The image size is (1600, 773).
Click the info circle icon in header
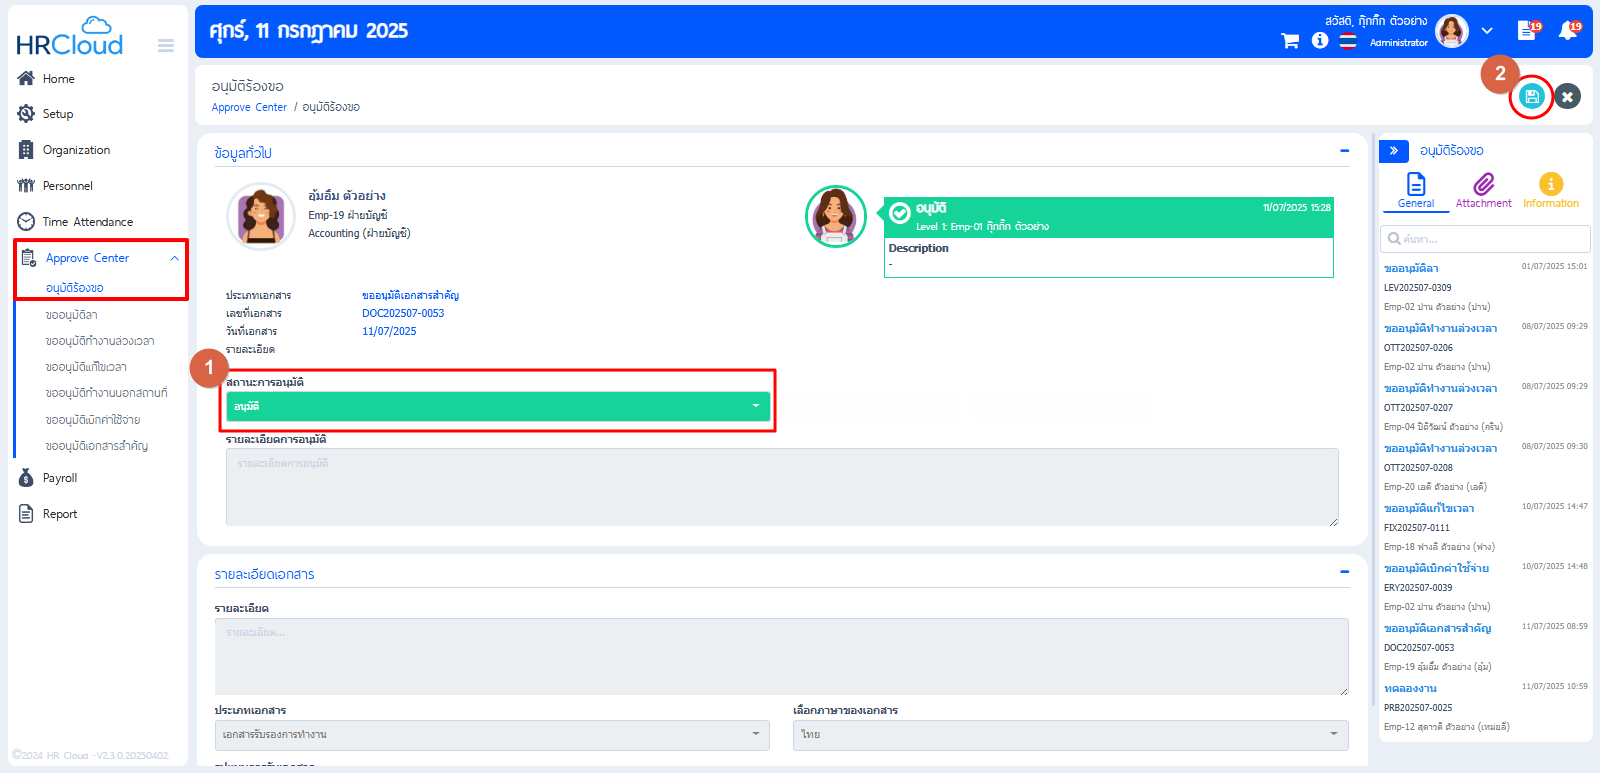coord(1320,41)
